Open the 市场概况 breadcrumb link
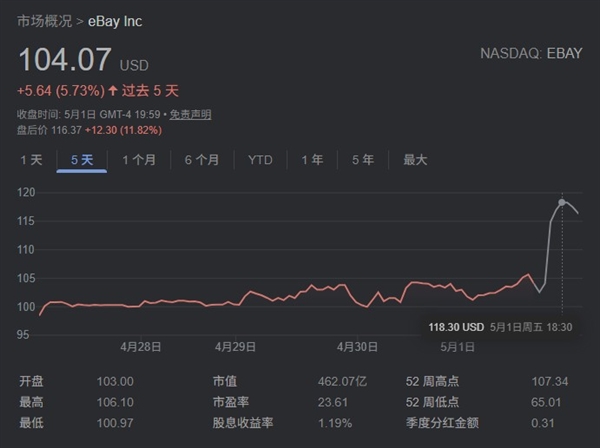The image size is (600, 448). 44,21
